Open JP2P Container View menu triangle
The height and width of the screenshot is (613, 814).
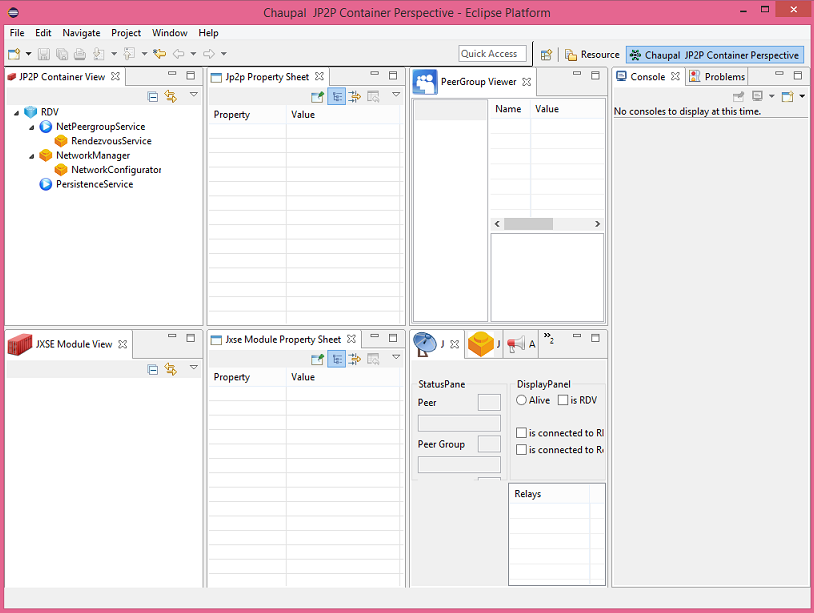point(194,94)
